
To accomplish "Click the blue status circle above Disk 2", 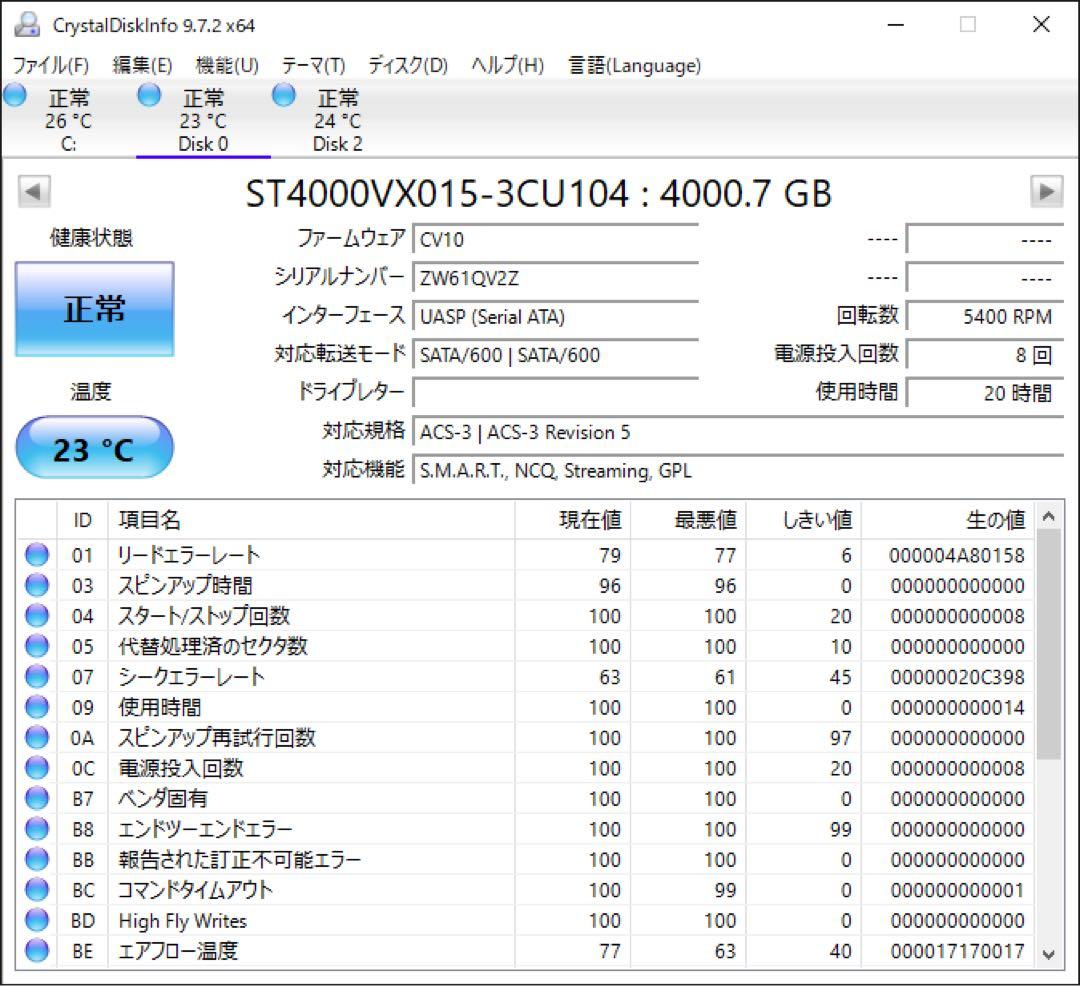I will (x=283, y=94).
